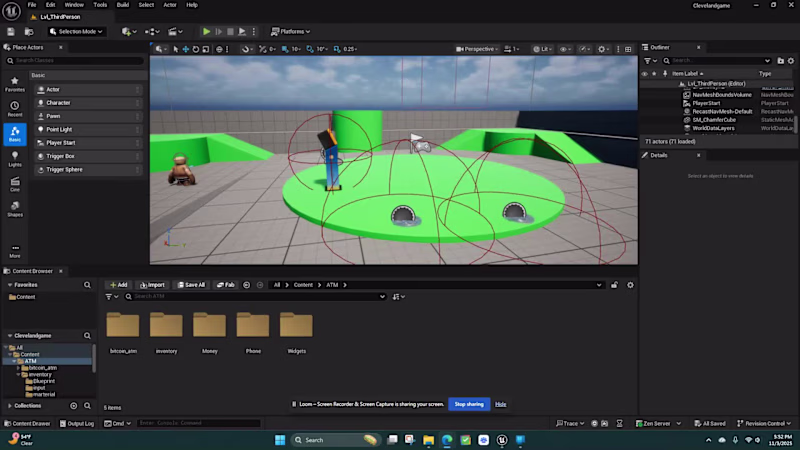
Task: Expand the Collections section
Action: 27,406
